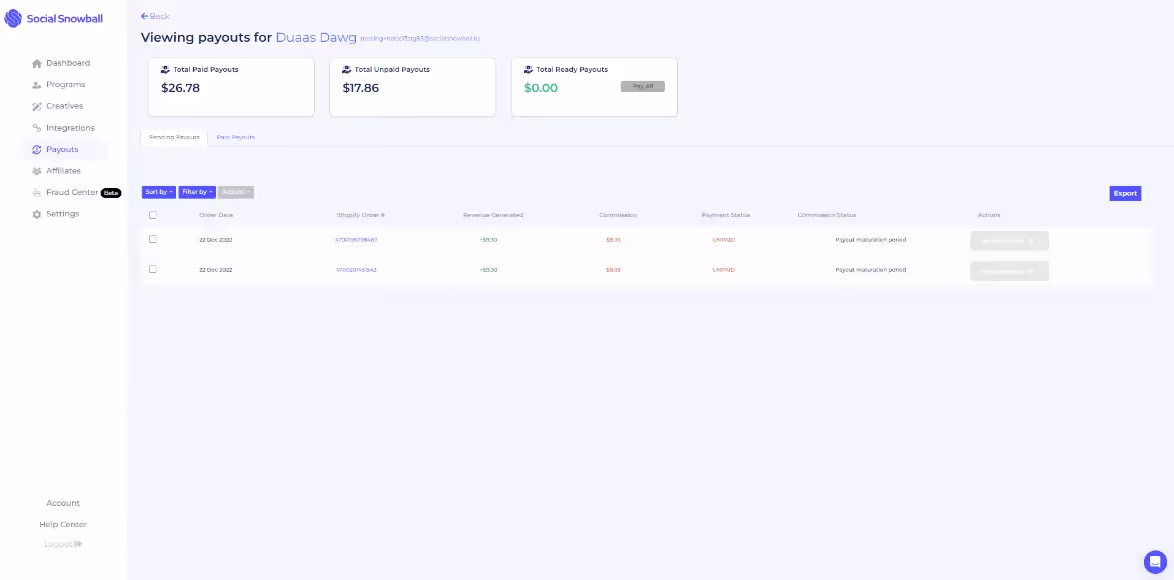
Task: Open Affiliates in the sidebar
Action: tap(64, 171)
